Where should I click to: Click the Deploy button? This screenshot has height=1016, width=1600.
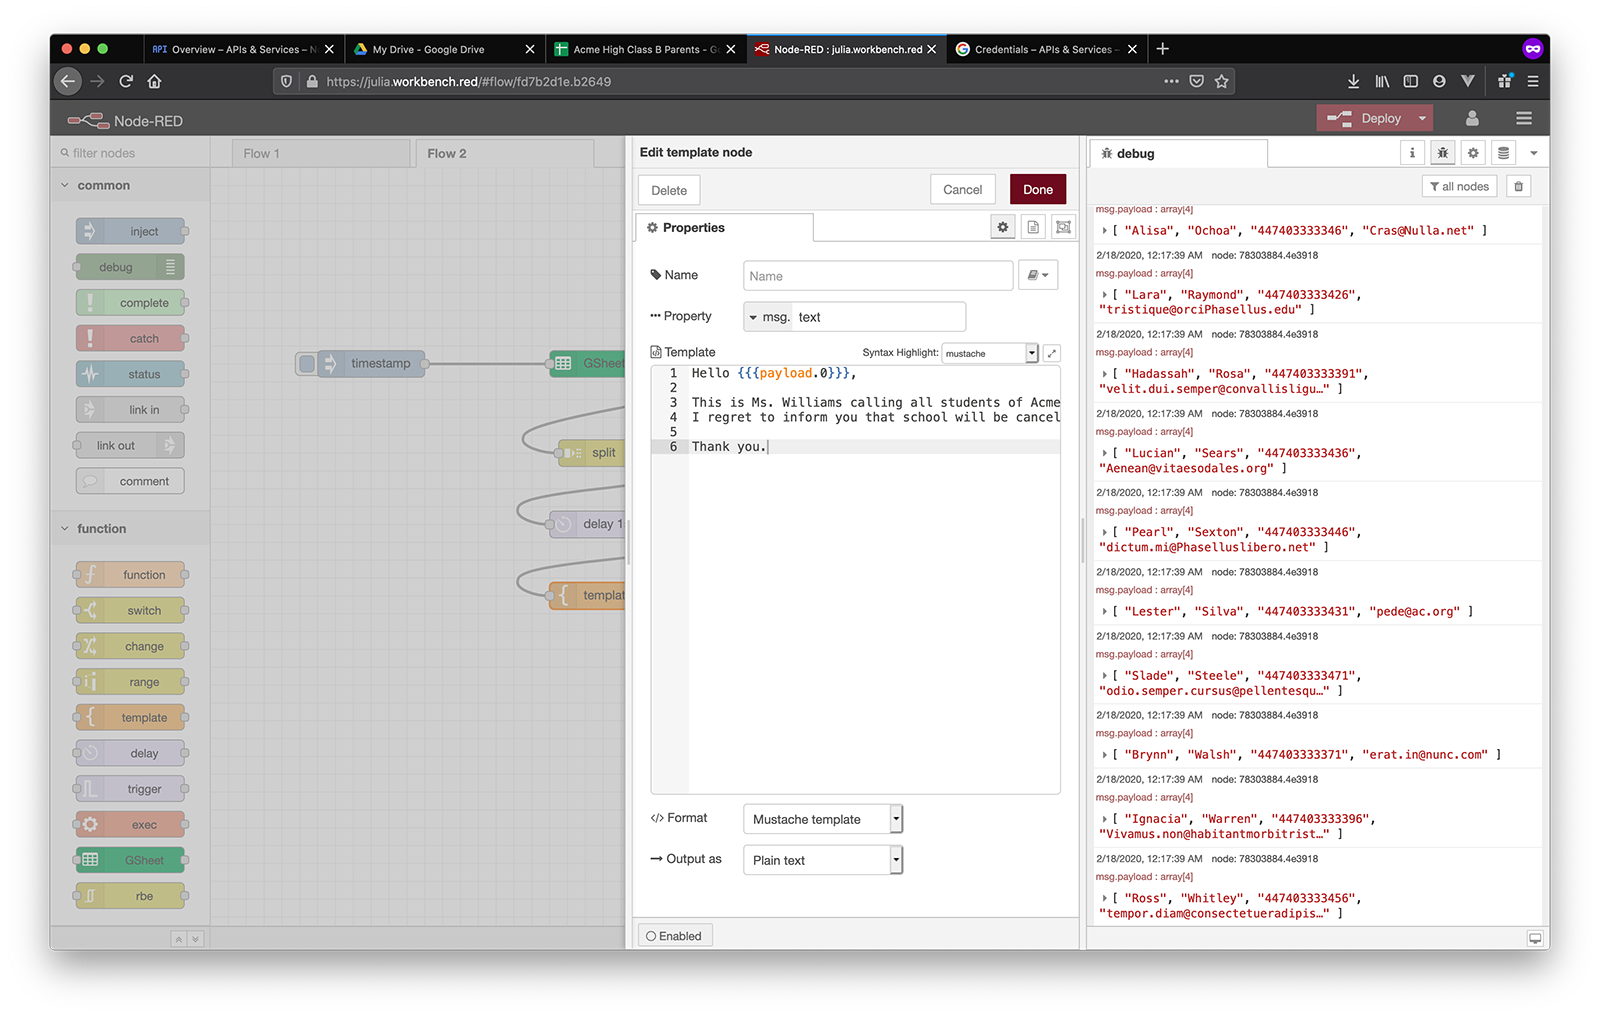tap(1366, 118)
